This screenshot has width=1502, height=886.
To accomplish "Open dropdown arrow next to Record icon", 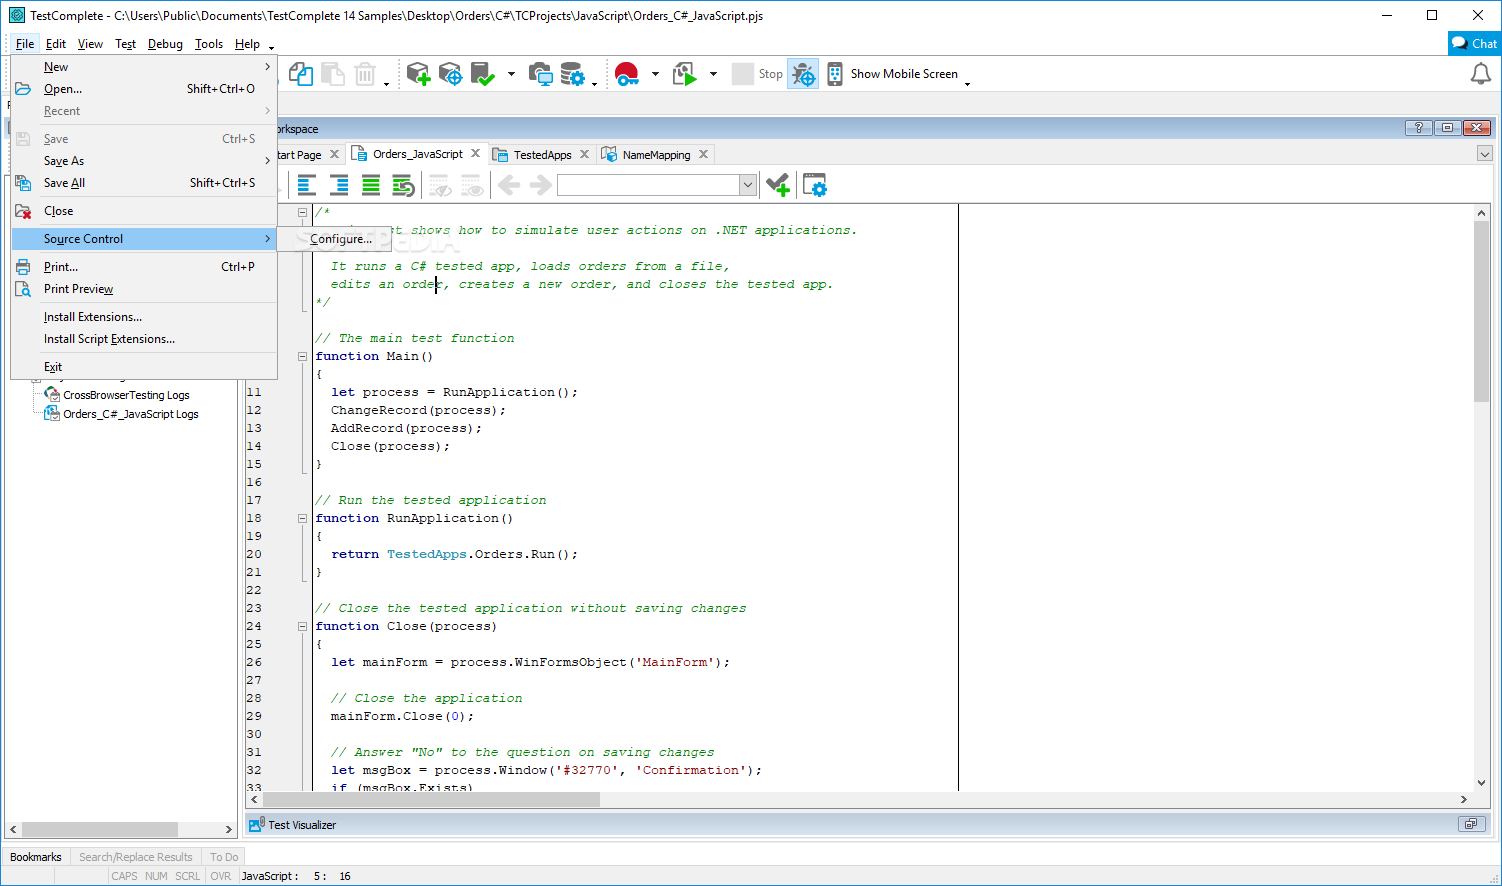I will 655,74.
